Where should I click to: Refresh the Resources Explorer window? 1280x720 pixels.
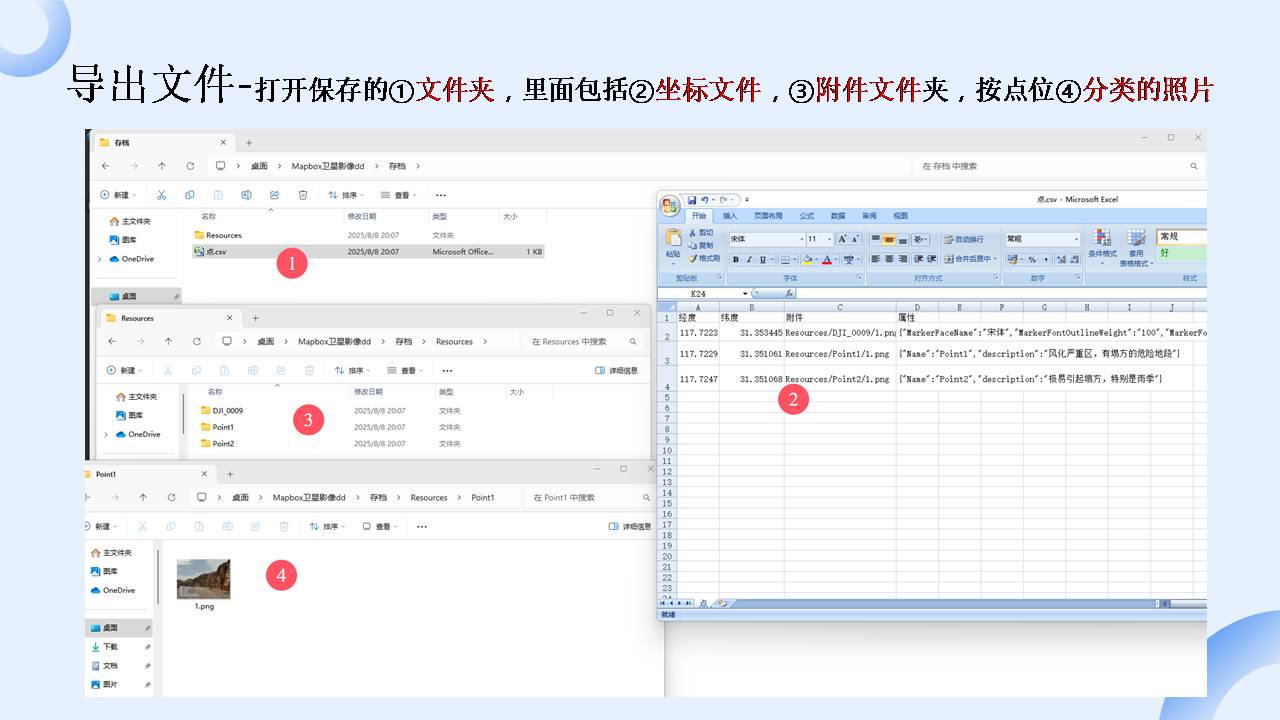pos(196,341)
